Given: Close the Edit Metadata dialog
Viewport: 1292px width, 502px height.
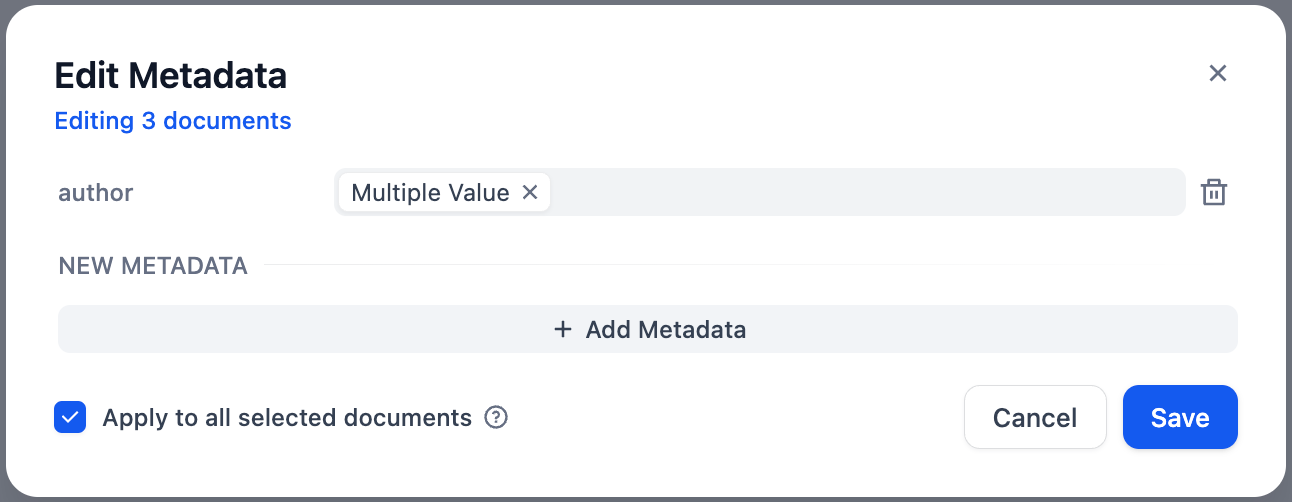Looking at the screenshot, I should (1217, 73).
